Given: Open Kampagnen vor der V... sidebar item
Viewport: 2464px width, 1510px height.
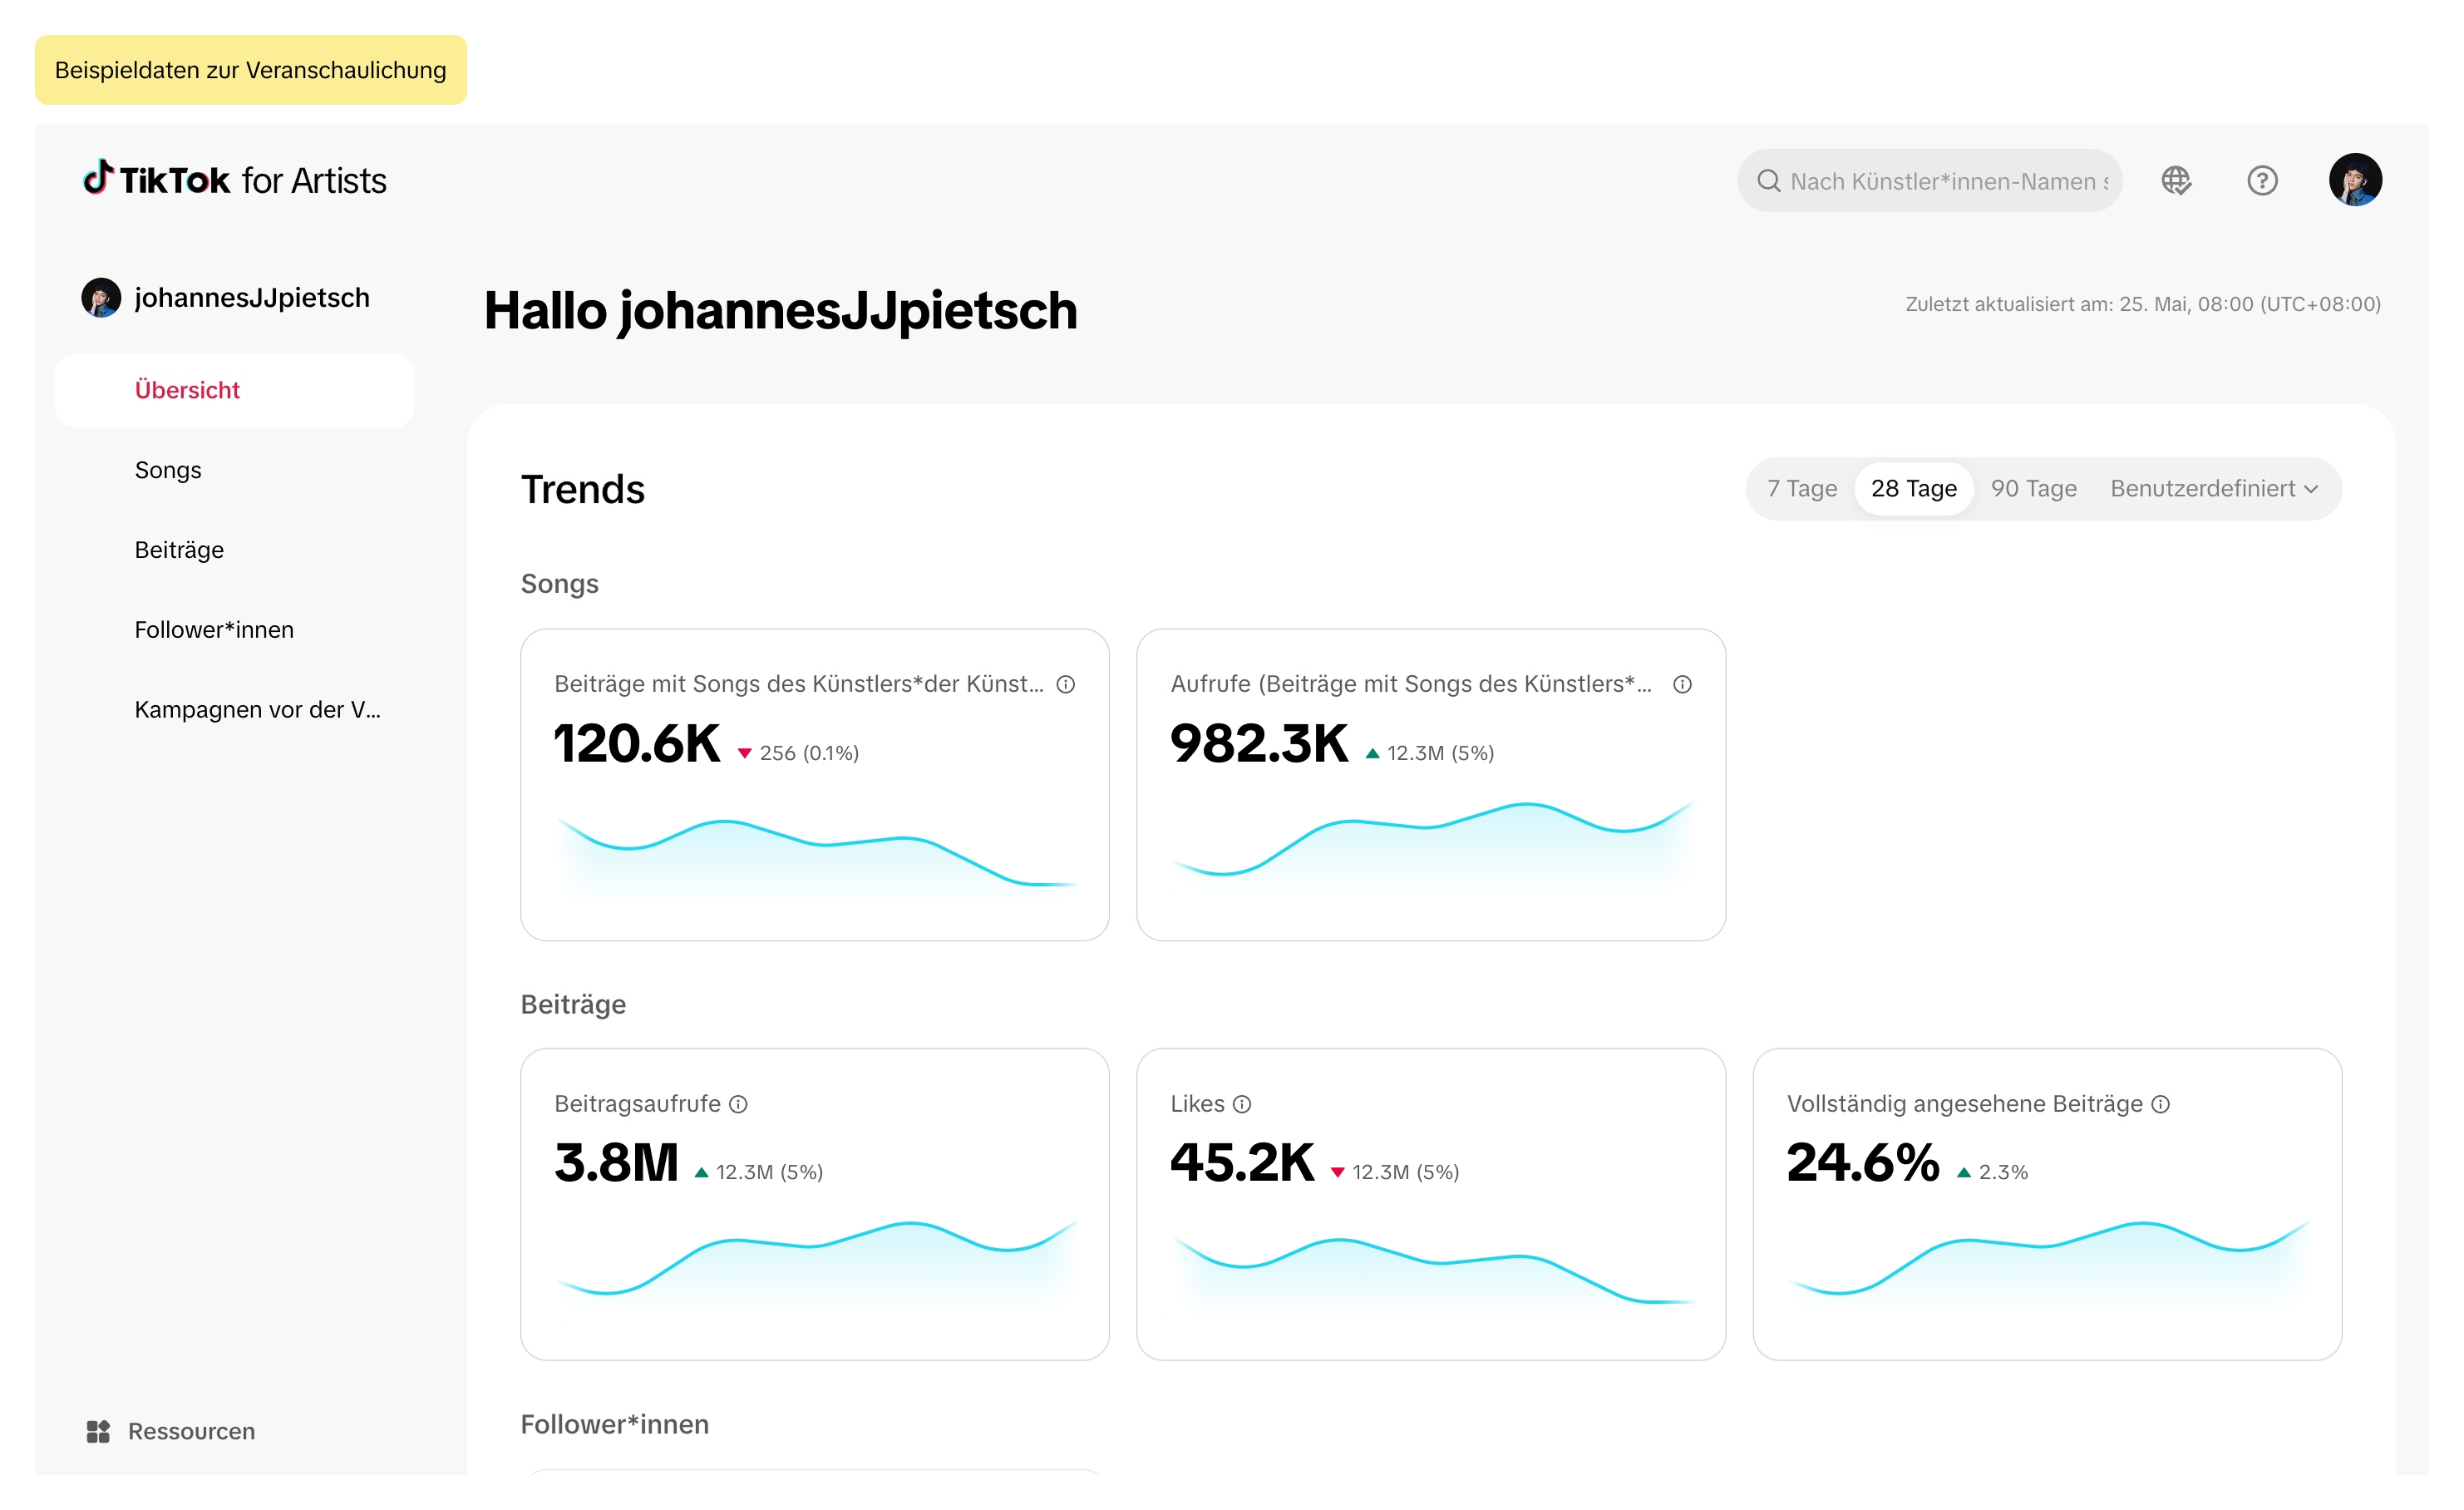Looking at the screenshot, I should 258,710.
